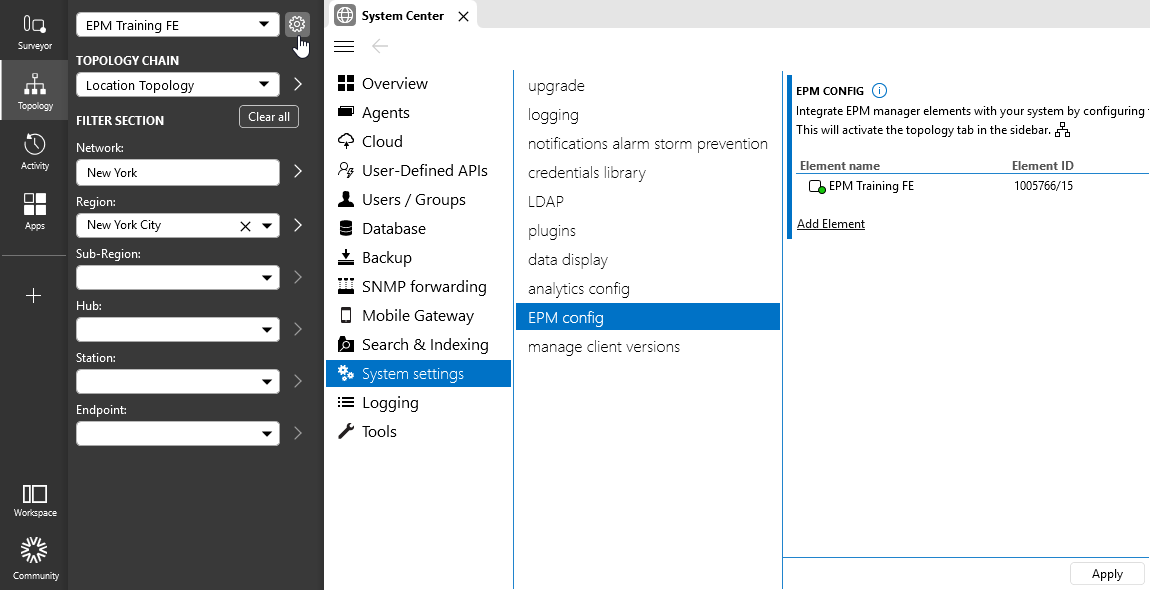Open the Activity sidebar icon

[34, 152]
